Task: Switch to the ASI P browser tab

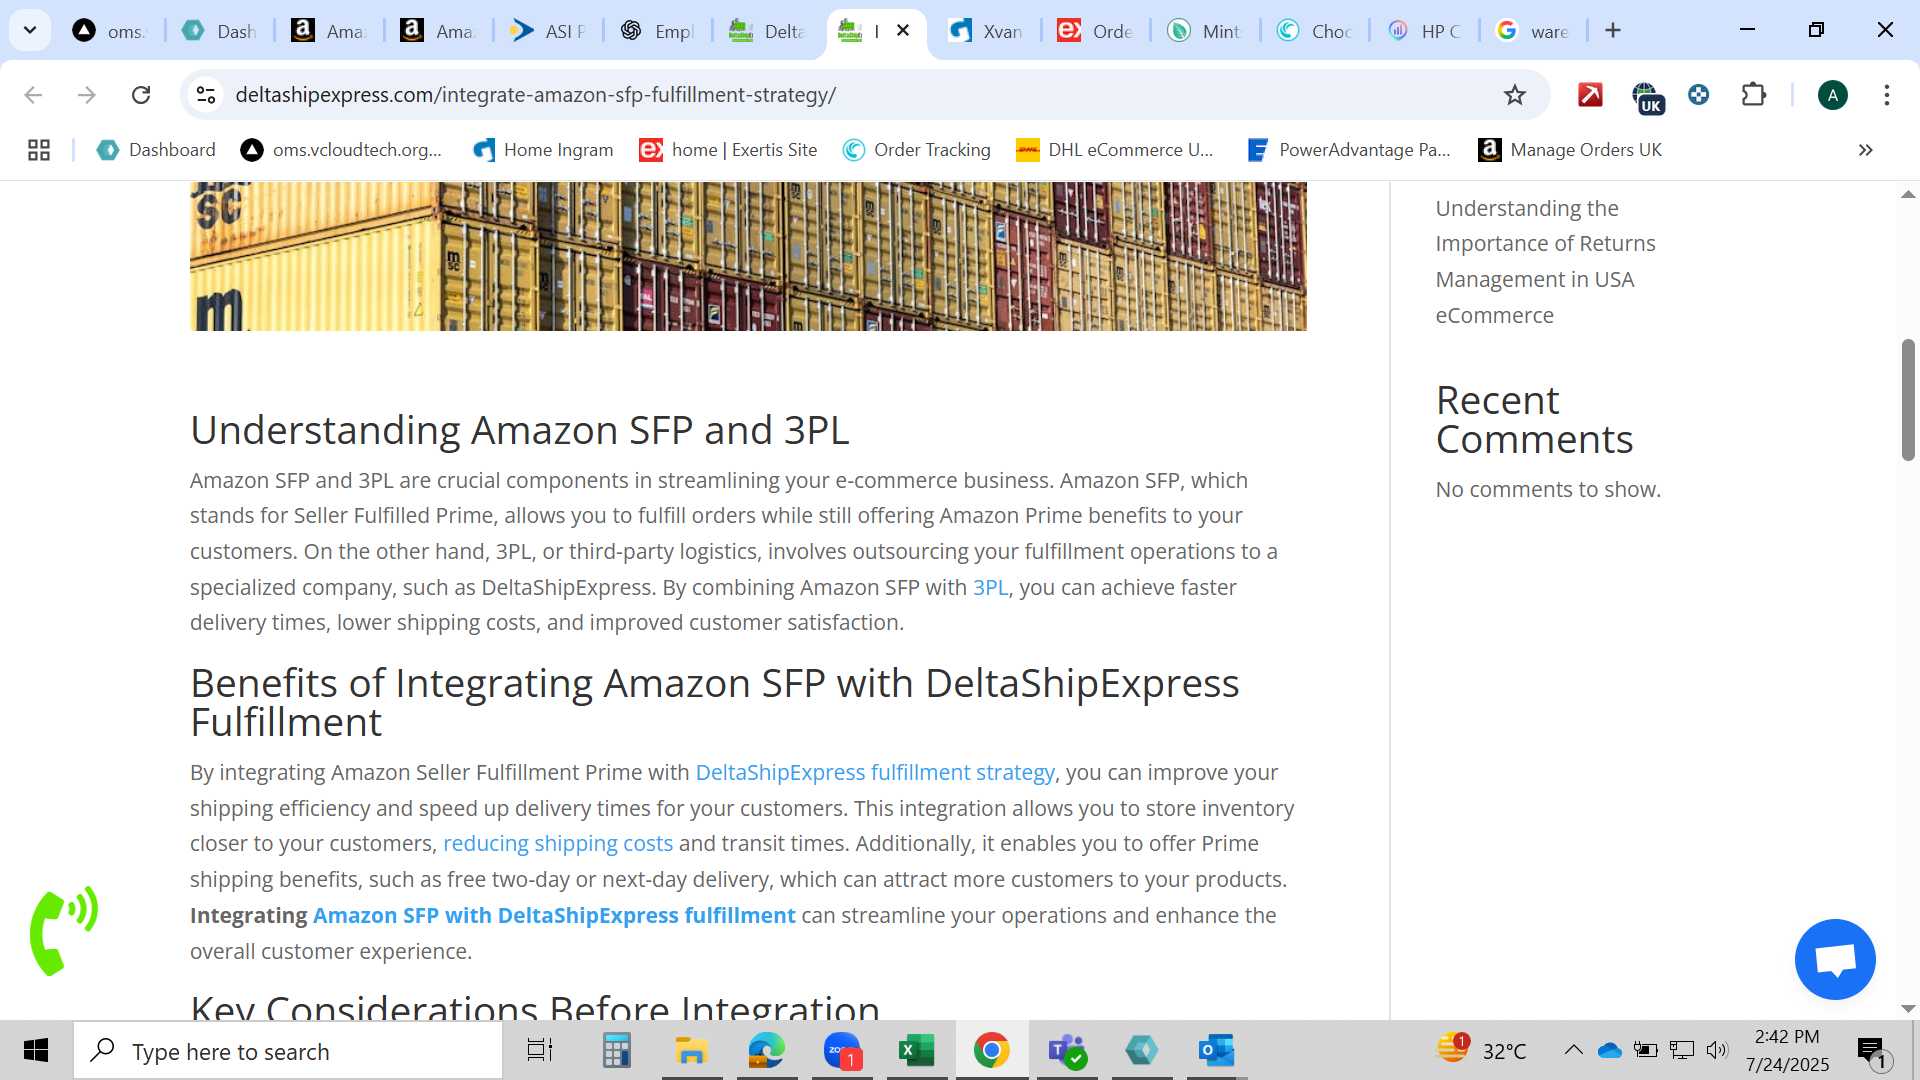Action: (548, 31)
